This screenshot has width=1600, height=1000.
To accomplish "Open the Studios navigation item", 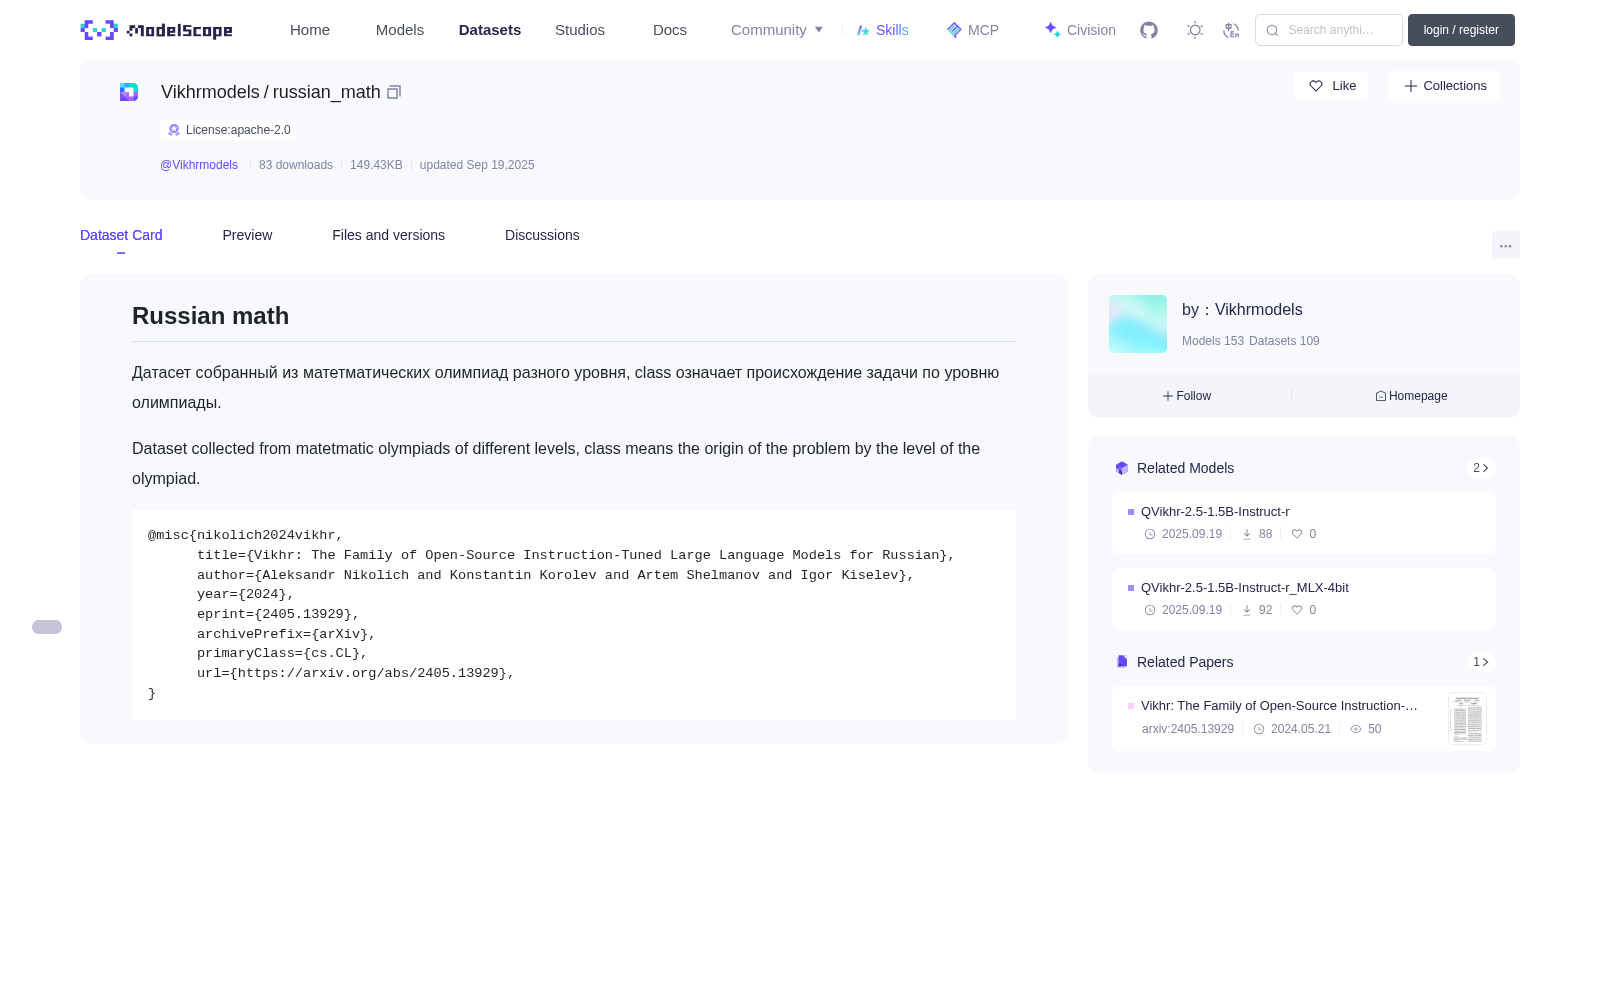I will [580, 30].
